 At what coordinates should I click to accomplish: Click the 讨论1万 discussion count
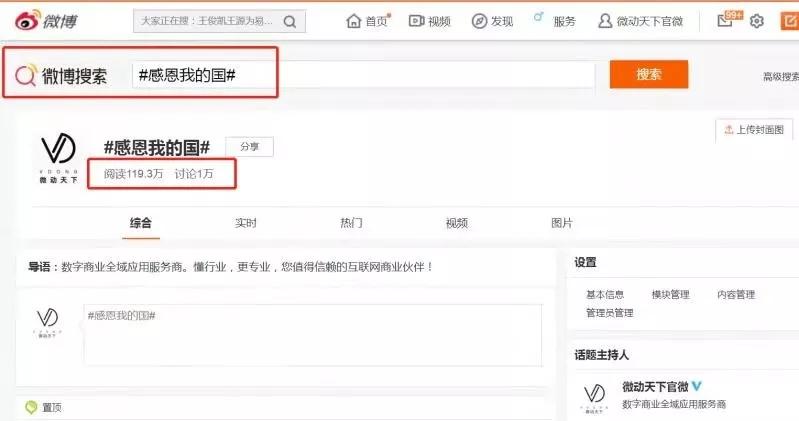[x=194, y=174]
